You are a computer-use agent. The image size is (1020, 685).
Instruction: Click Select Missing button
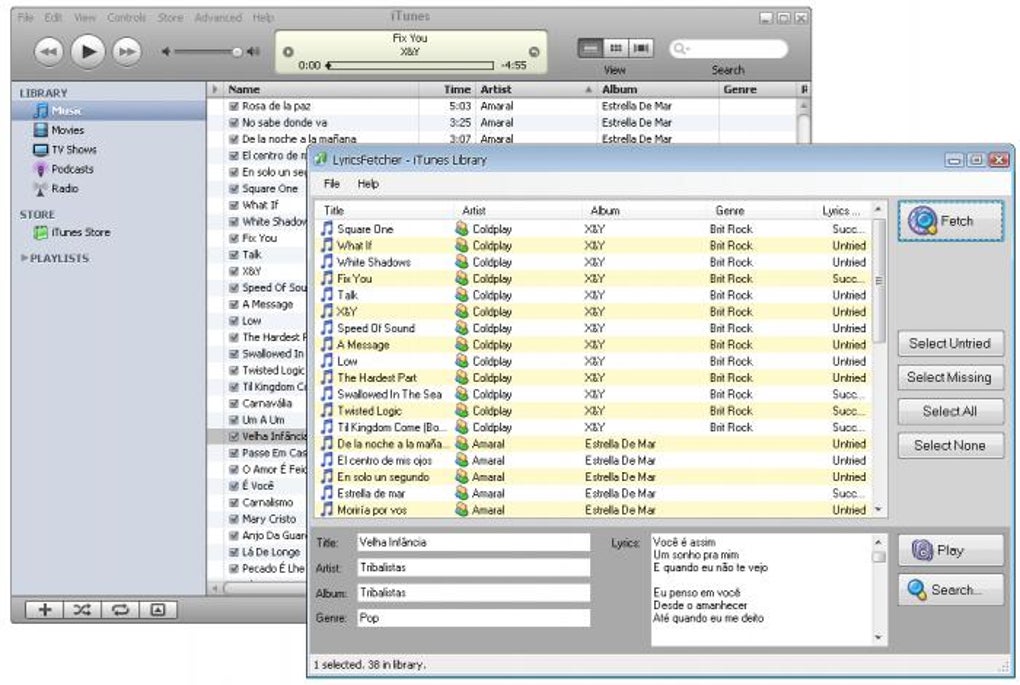[x=950, y=377]
